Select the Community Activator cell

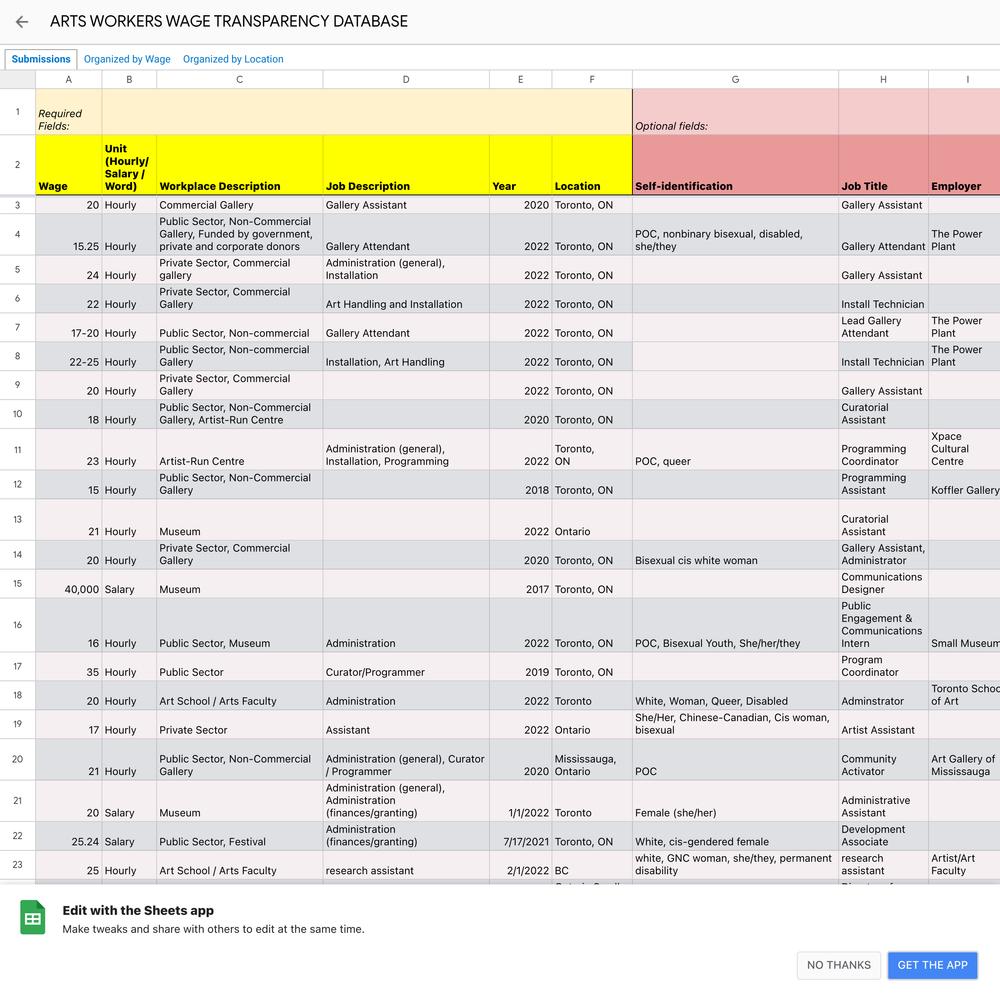click(x=883, y=759)
